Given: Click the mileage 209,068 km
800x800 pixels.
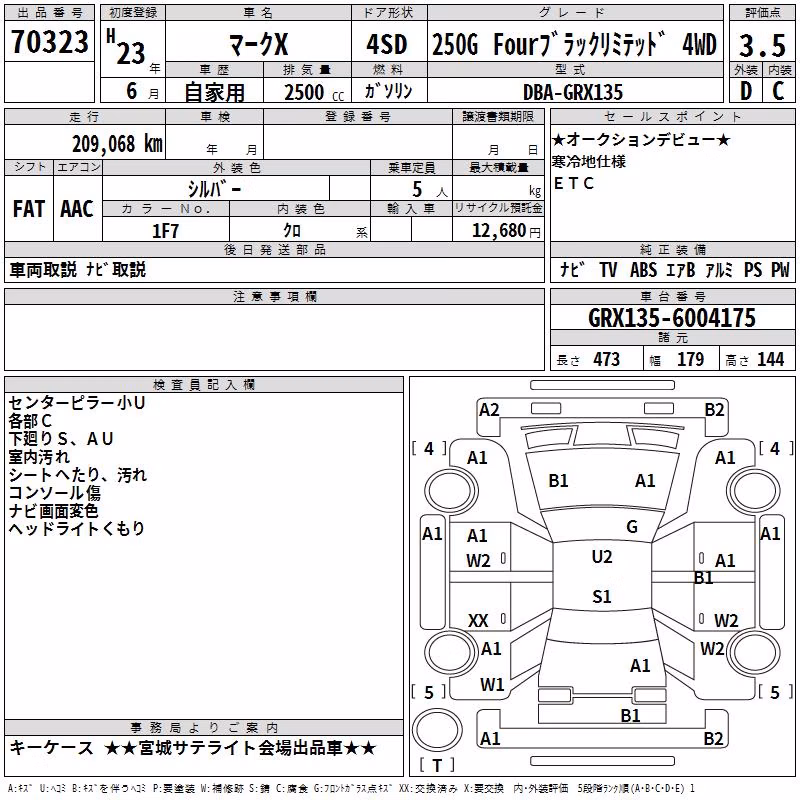Looking at the screenshot, I should 117,144.
